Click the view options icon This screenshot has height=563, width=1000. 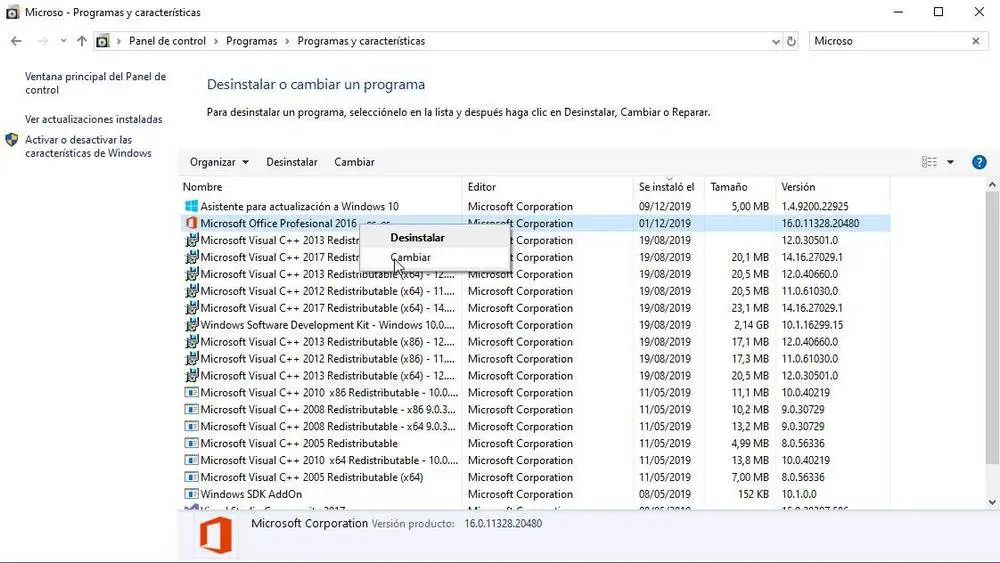click(929, 162)
